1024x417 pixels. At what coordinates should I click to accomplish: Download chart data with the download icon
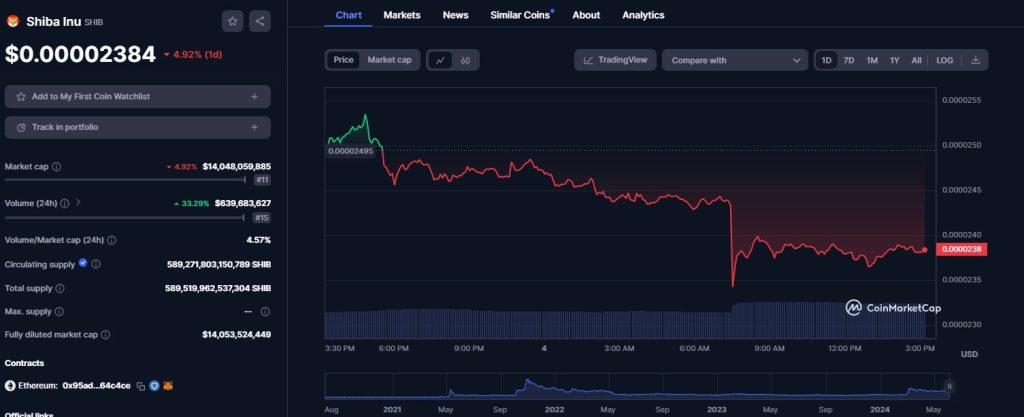pyautogui.click(x=975, y=60)
